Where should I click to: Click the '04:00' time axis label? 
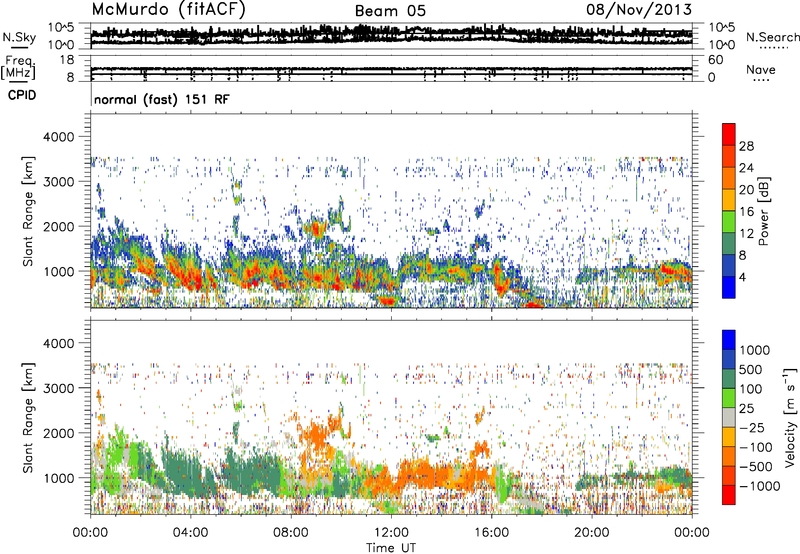tap(190, 533)
